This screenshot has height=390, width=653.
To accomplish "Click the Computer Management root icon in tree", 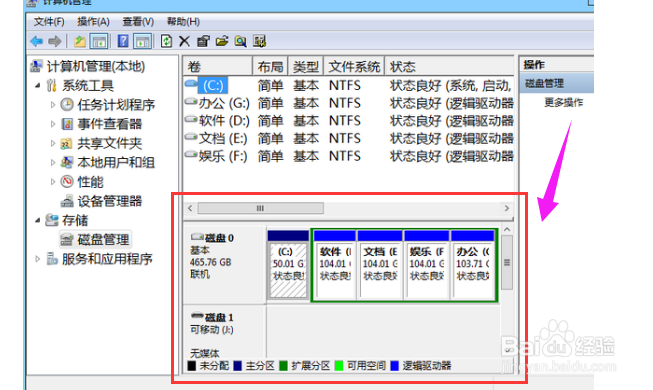I will tap(37, 66).
